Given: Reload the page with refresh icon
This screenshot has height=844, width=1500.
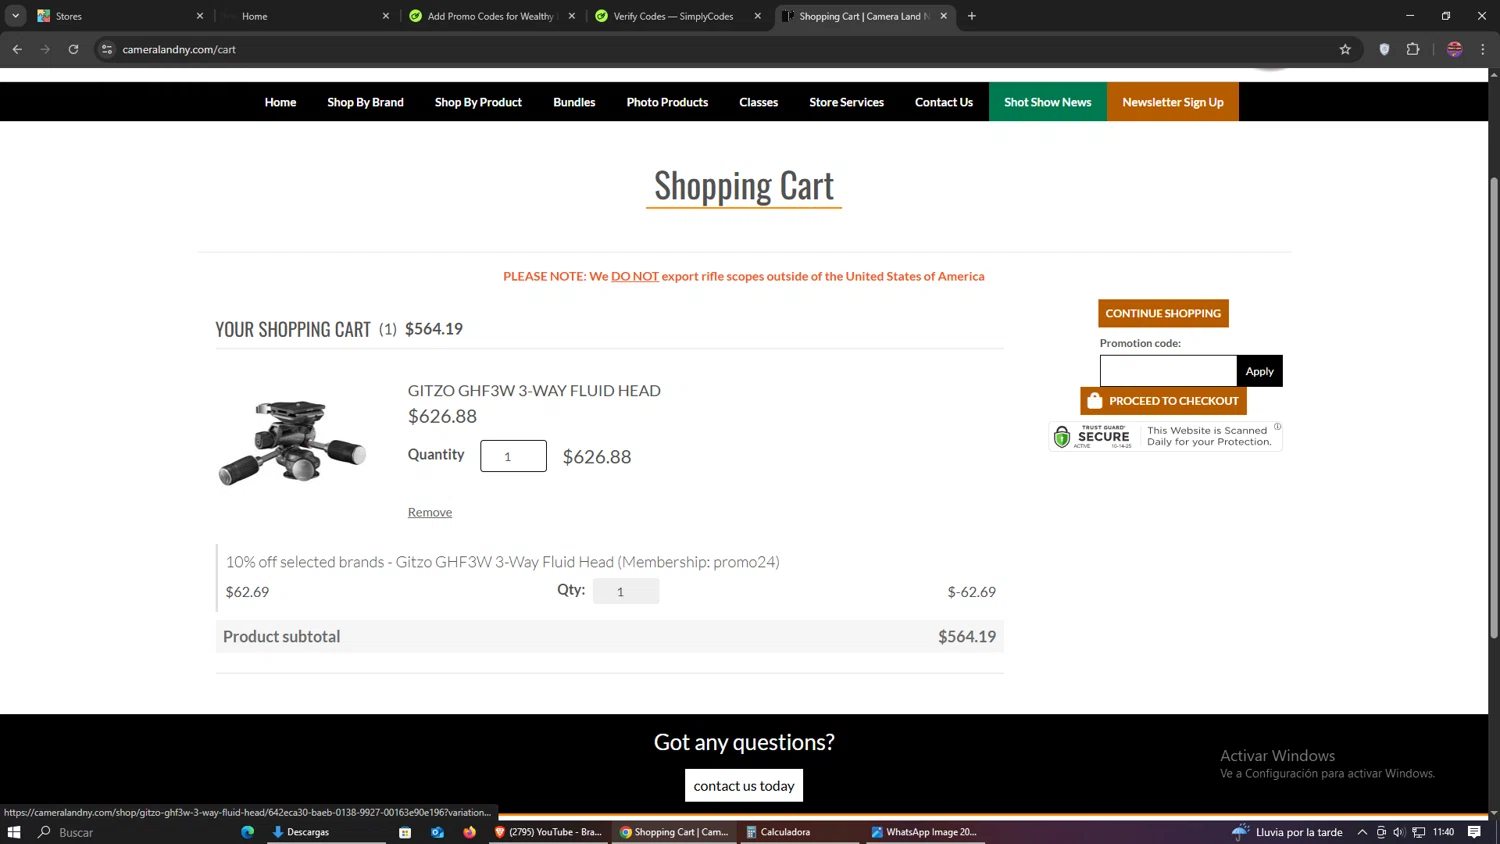Looking at the screenshot, I should (x=73, y=49).
